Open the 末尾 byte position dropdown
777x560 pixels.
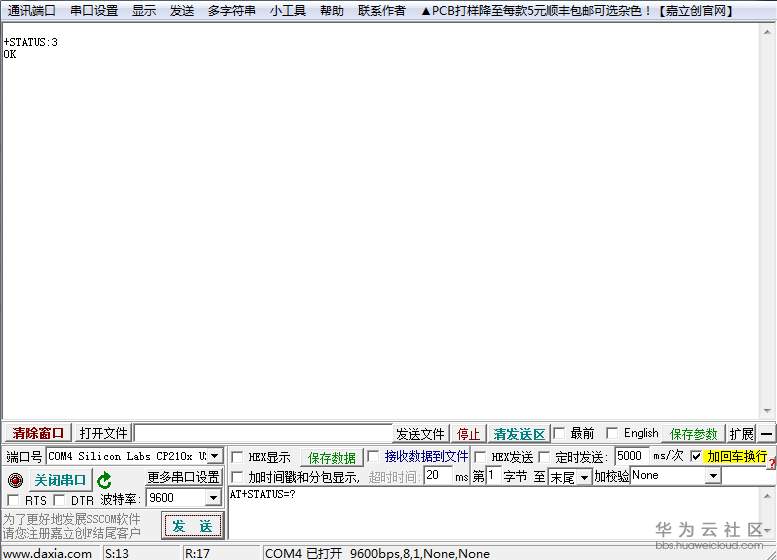coord(585,478)
